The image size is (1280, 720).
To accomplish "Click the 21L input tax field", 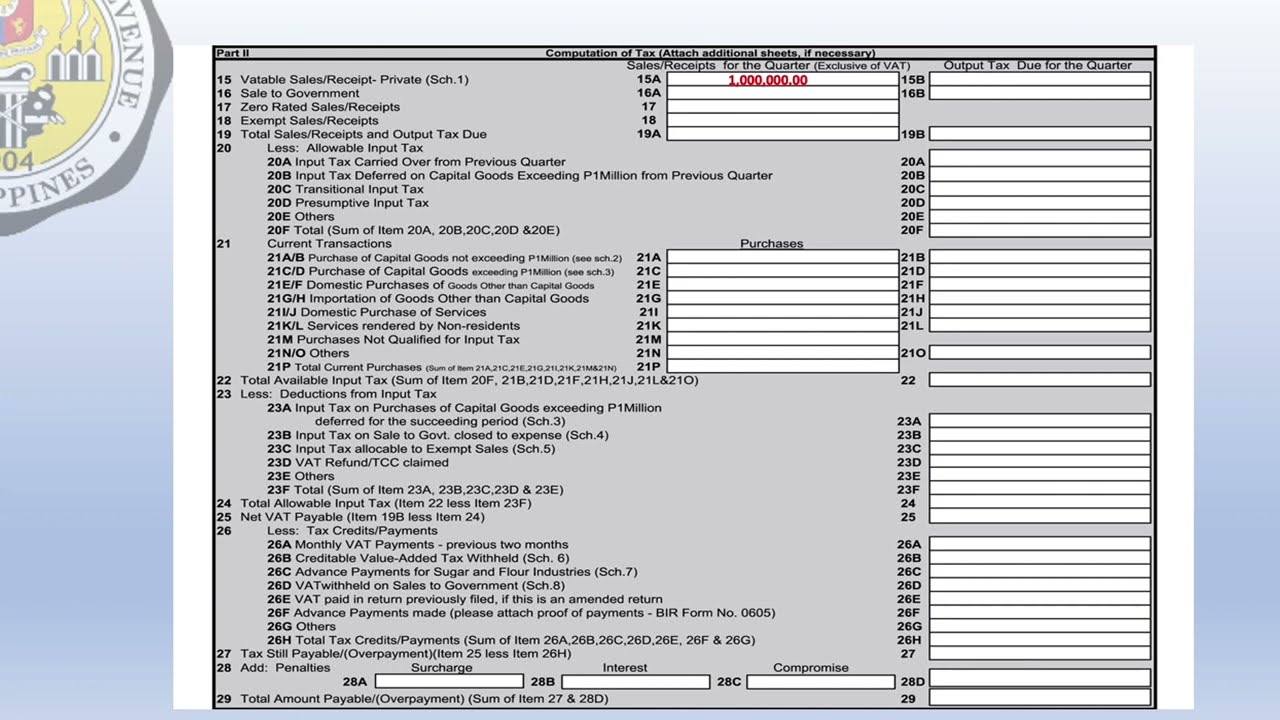I will [1040, 326].
